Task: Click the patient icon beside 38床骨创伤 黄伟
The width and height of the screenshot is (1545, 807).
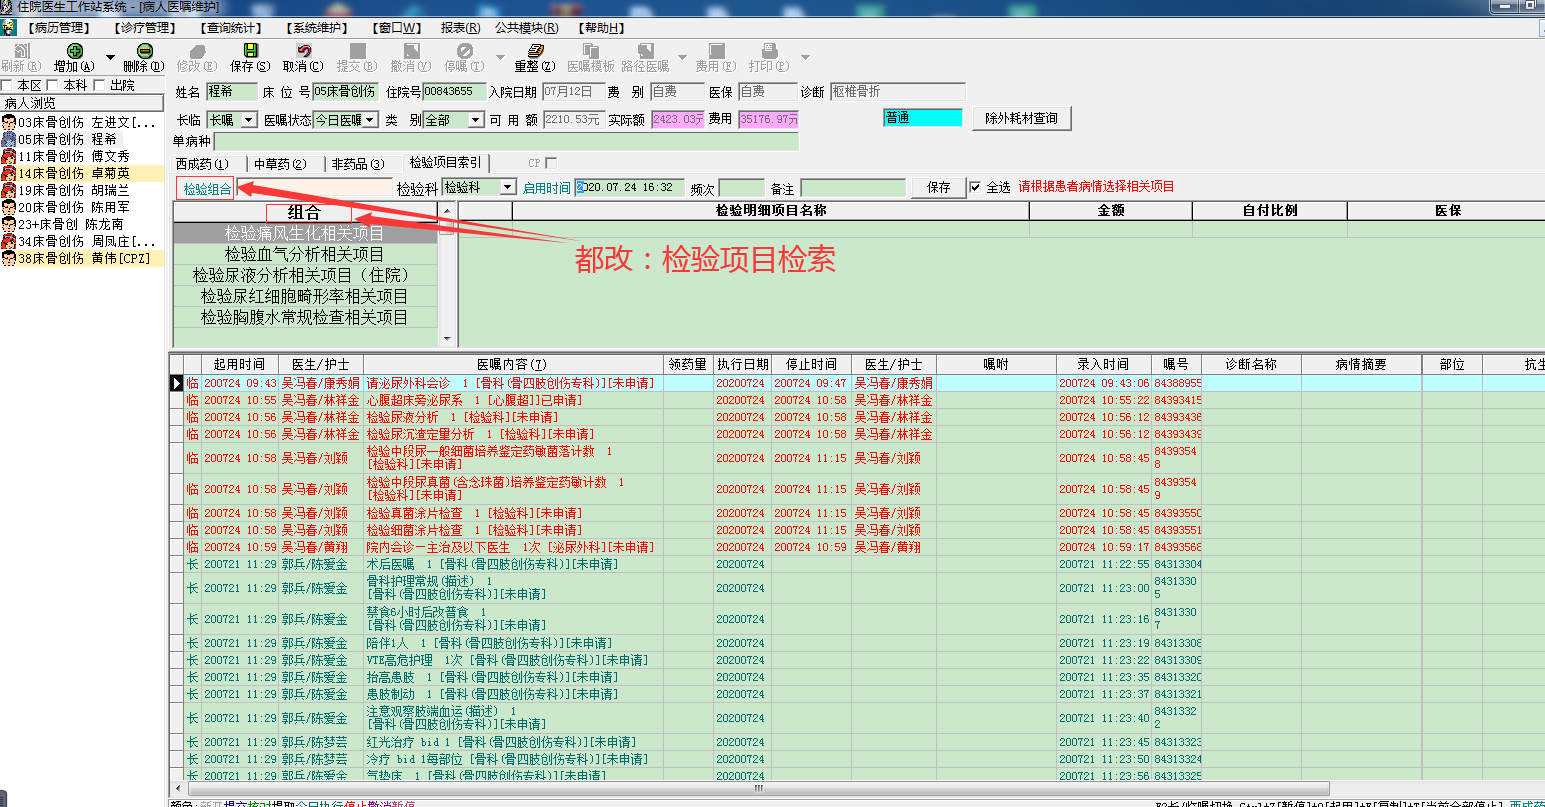Action: click(x=9, y=258)
